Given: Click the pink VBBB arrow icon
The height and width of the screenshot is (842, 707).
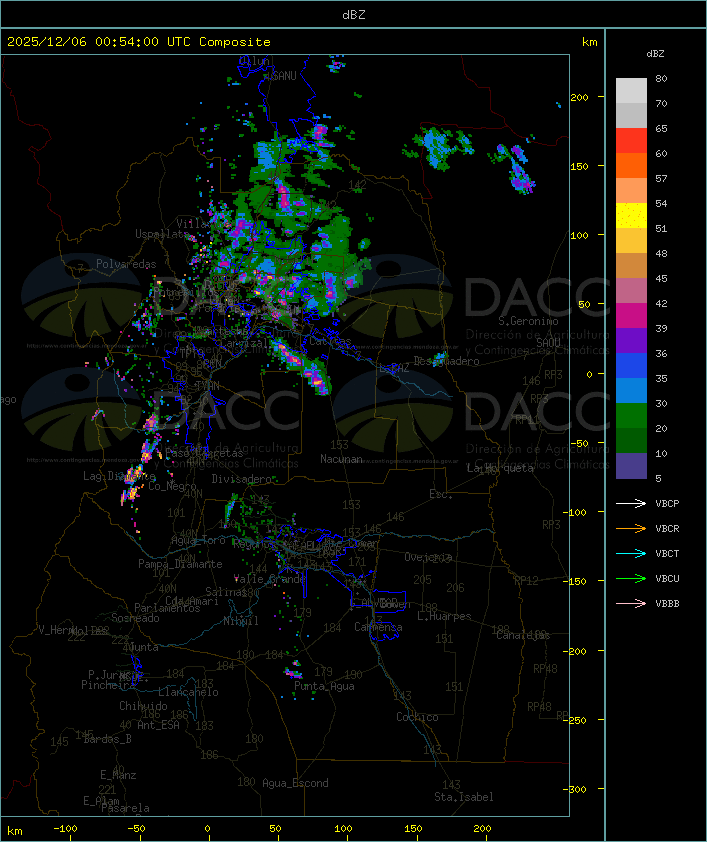Looking at the screenshot, I should pyautogui.click(x=631, y=603).
